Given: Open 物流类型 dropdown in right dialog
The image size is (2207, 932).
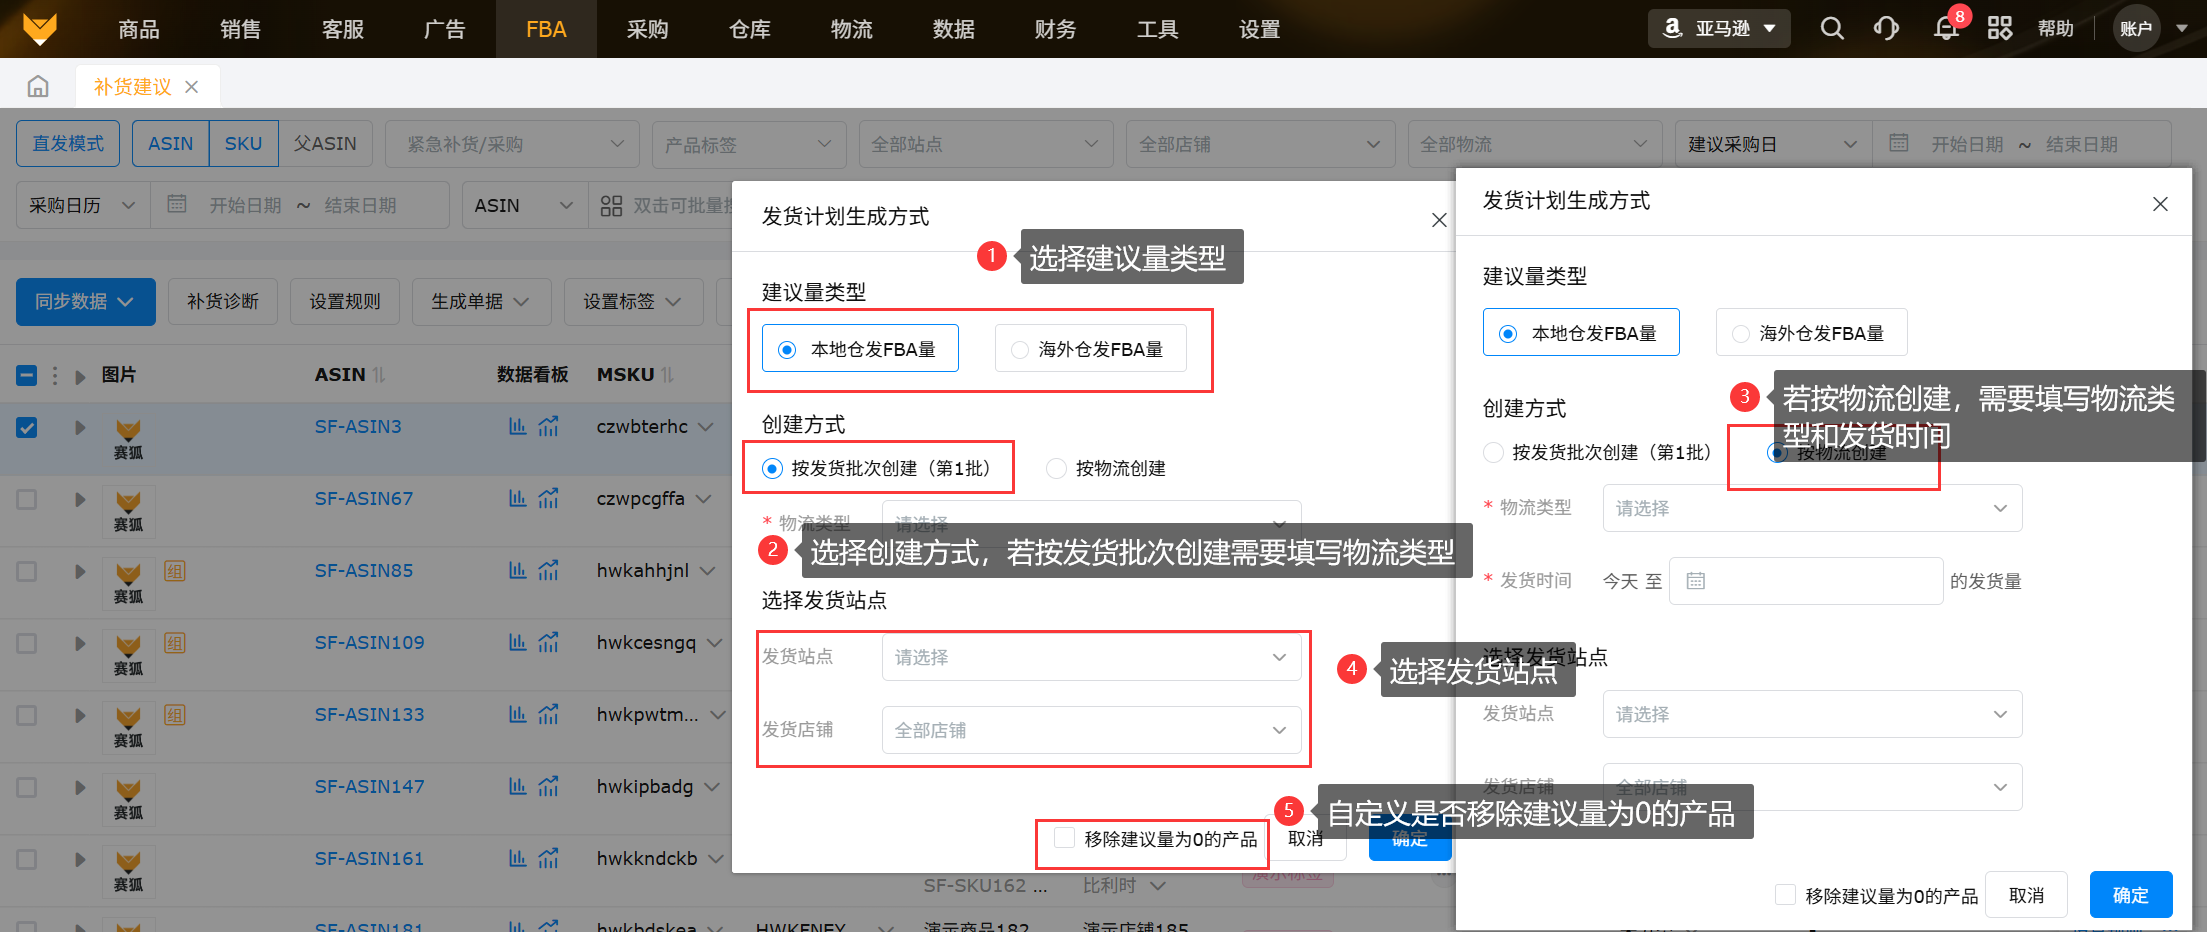Looking at the screenshot, I should pos(1811,508).
